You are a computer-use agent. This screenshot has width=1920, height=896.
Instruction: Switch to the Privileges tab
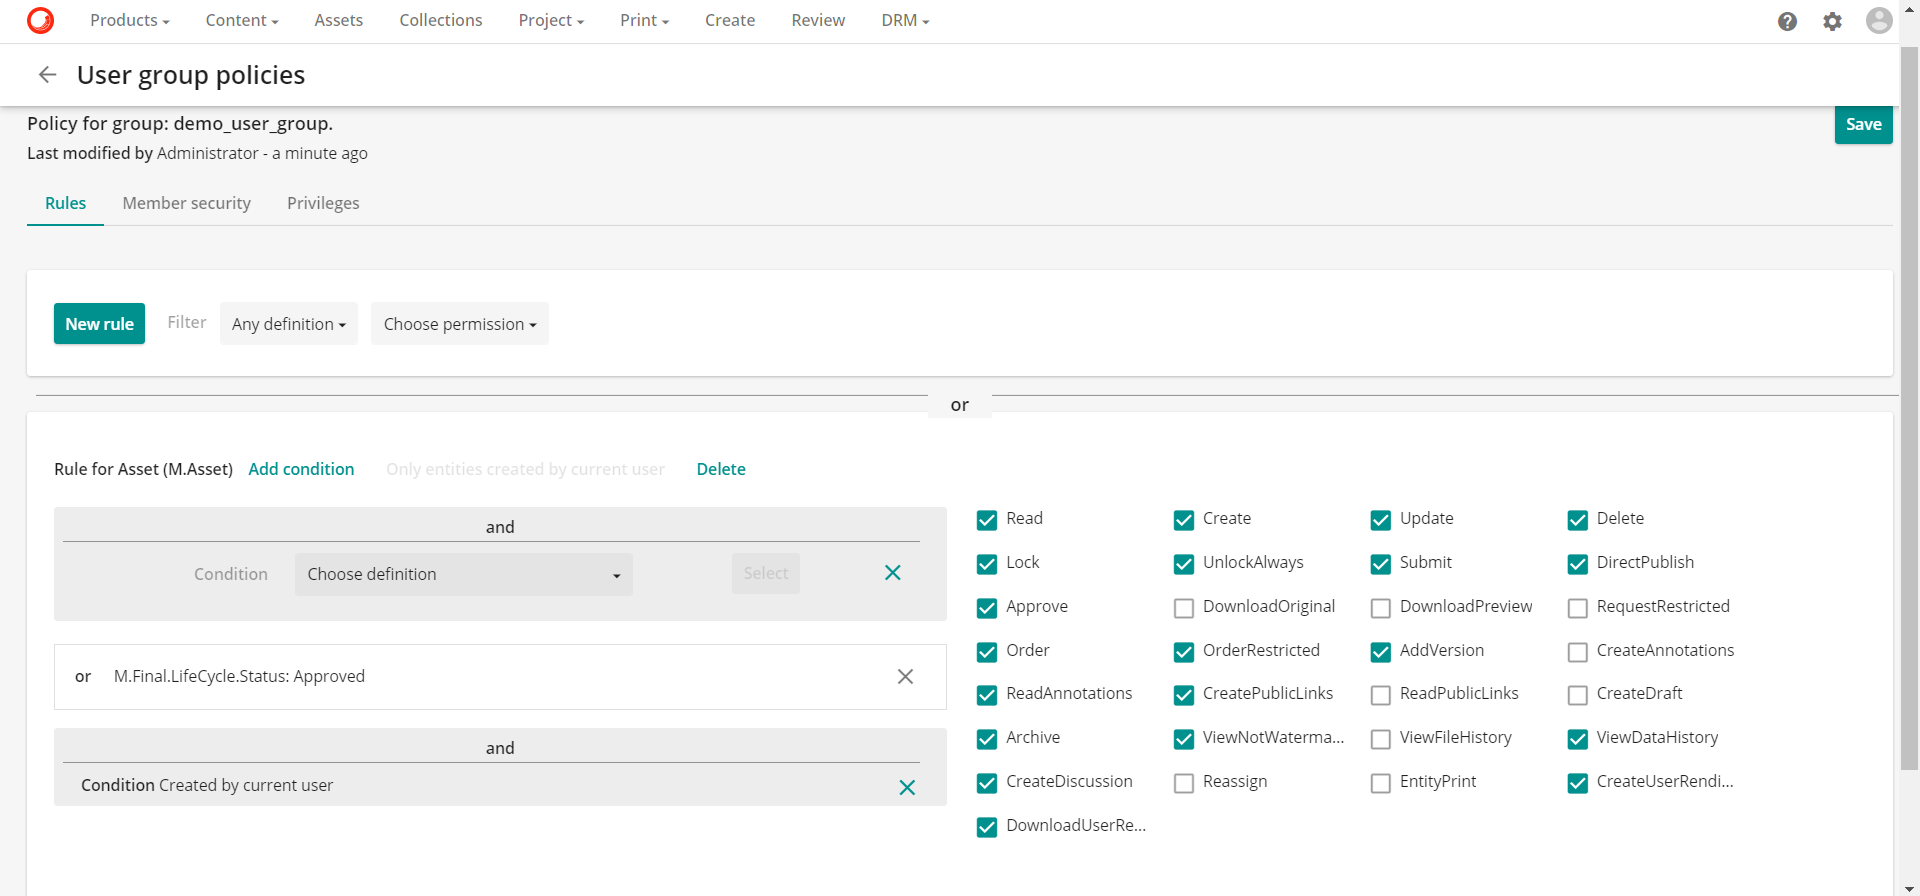click(323, 203)
